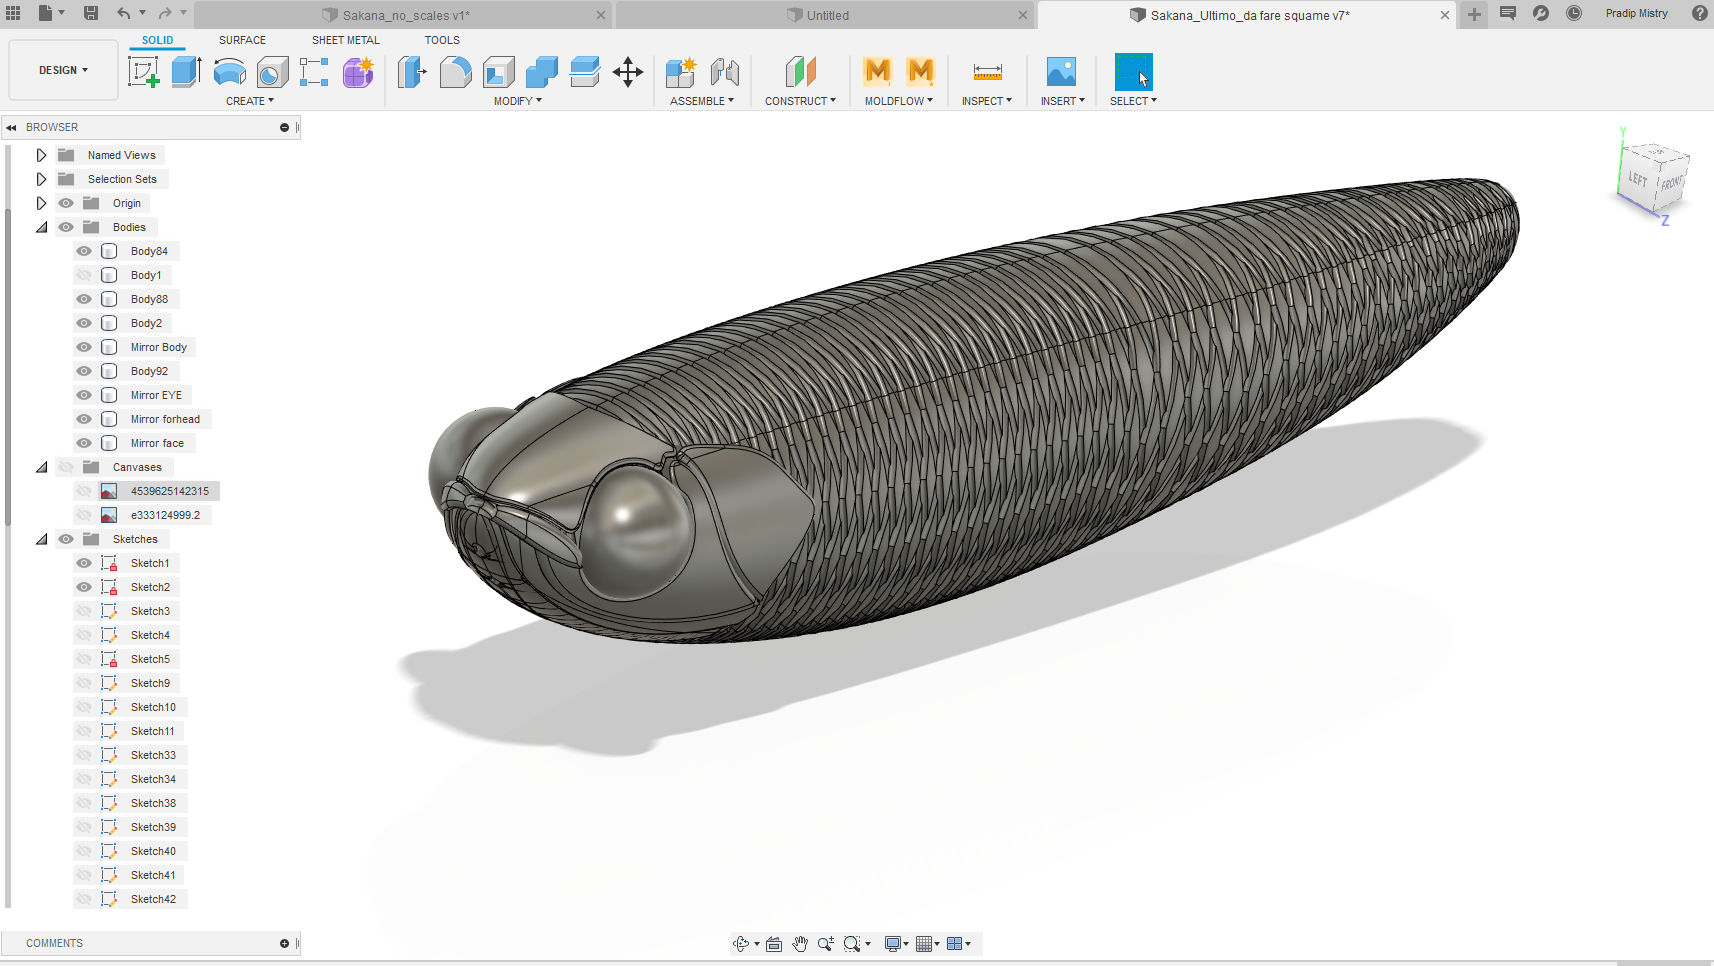This screenshot has height=966, width=1714.
Task: Open Pradip Mistry account menu
Action: tap(1636, 14)
